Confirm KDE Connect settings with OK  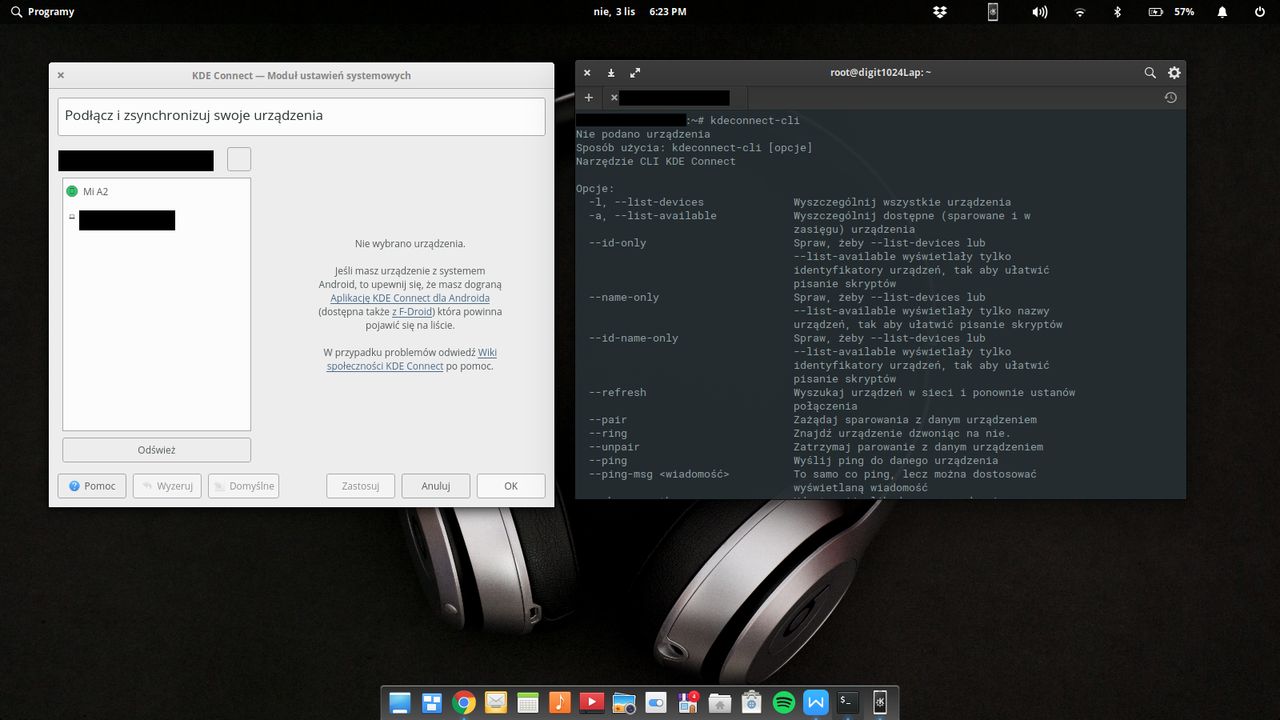pyautogui.click(x=511, y=486)
